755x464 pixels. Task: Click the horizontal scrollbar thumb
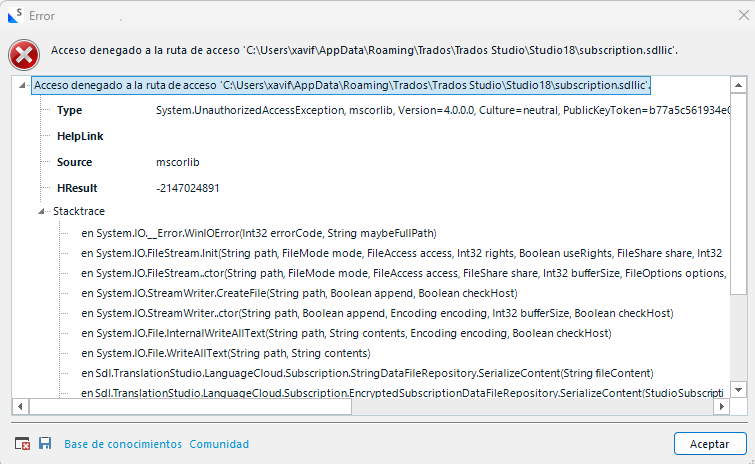click(190, 407)
